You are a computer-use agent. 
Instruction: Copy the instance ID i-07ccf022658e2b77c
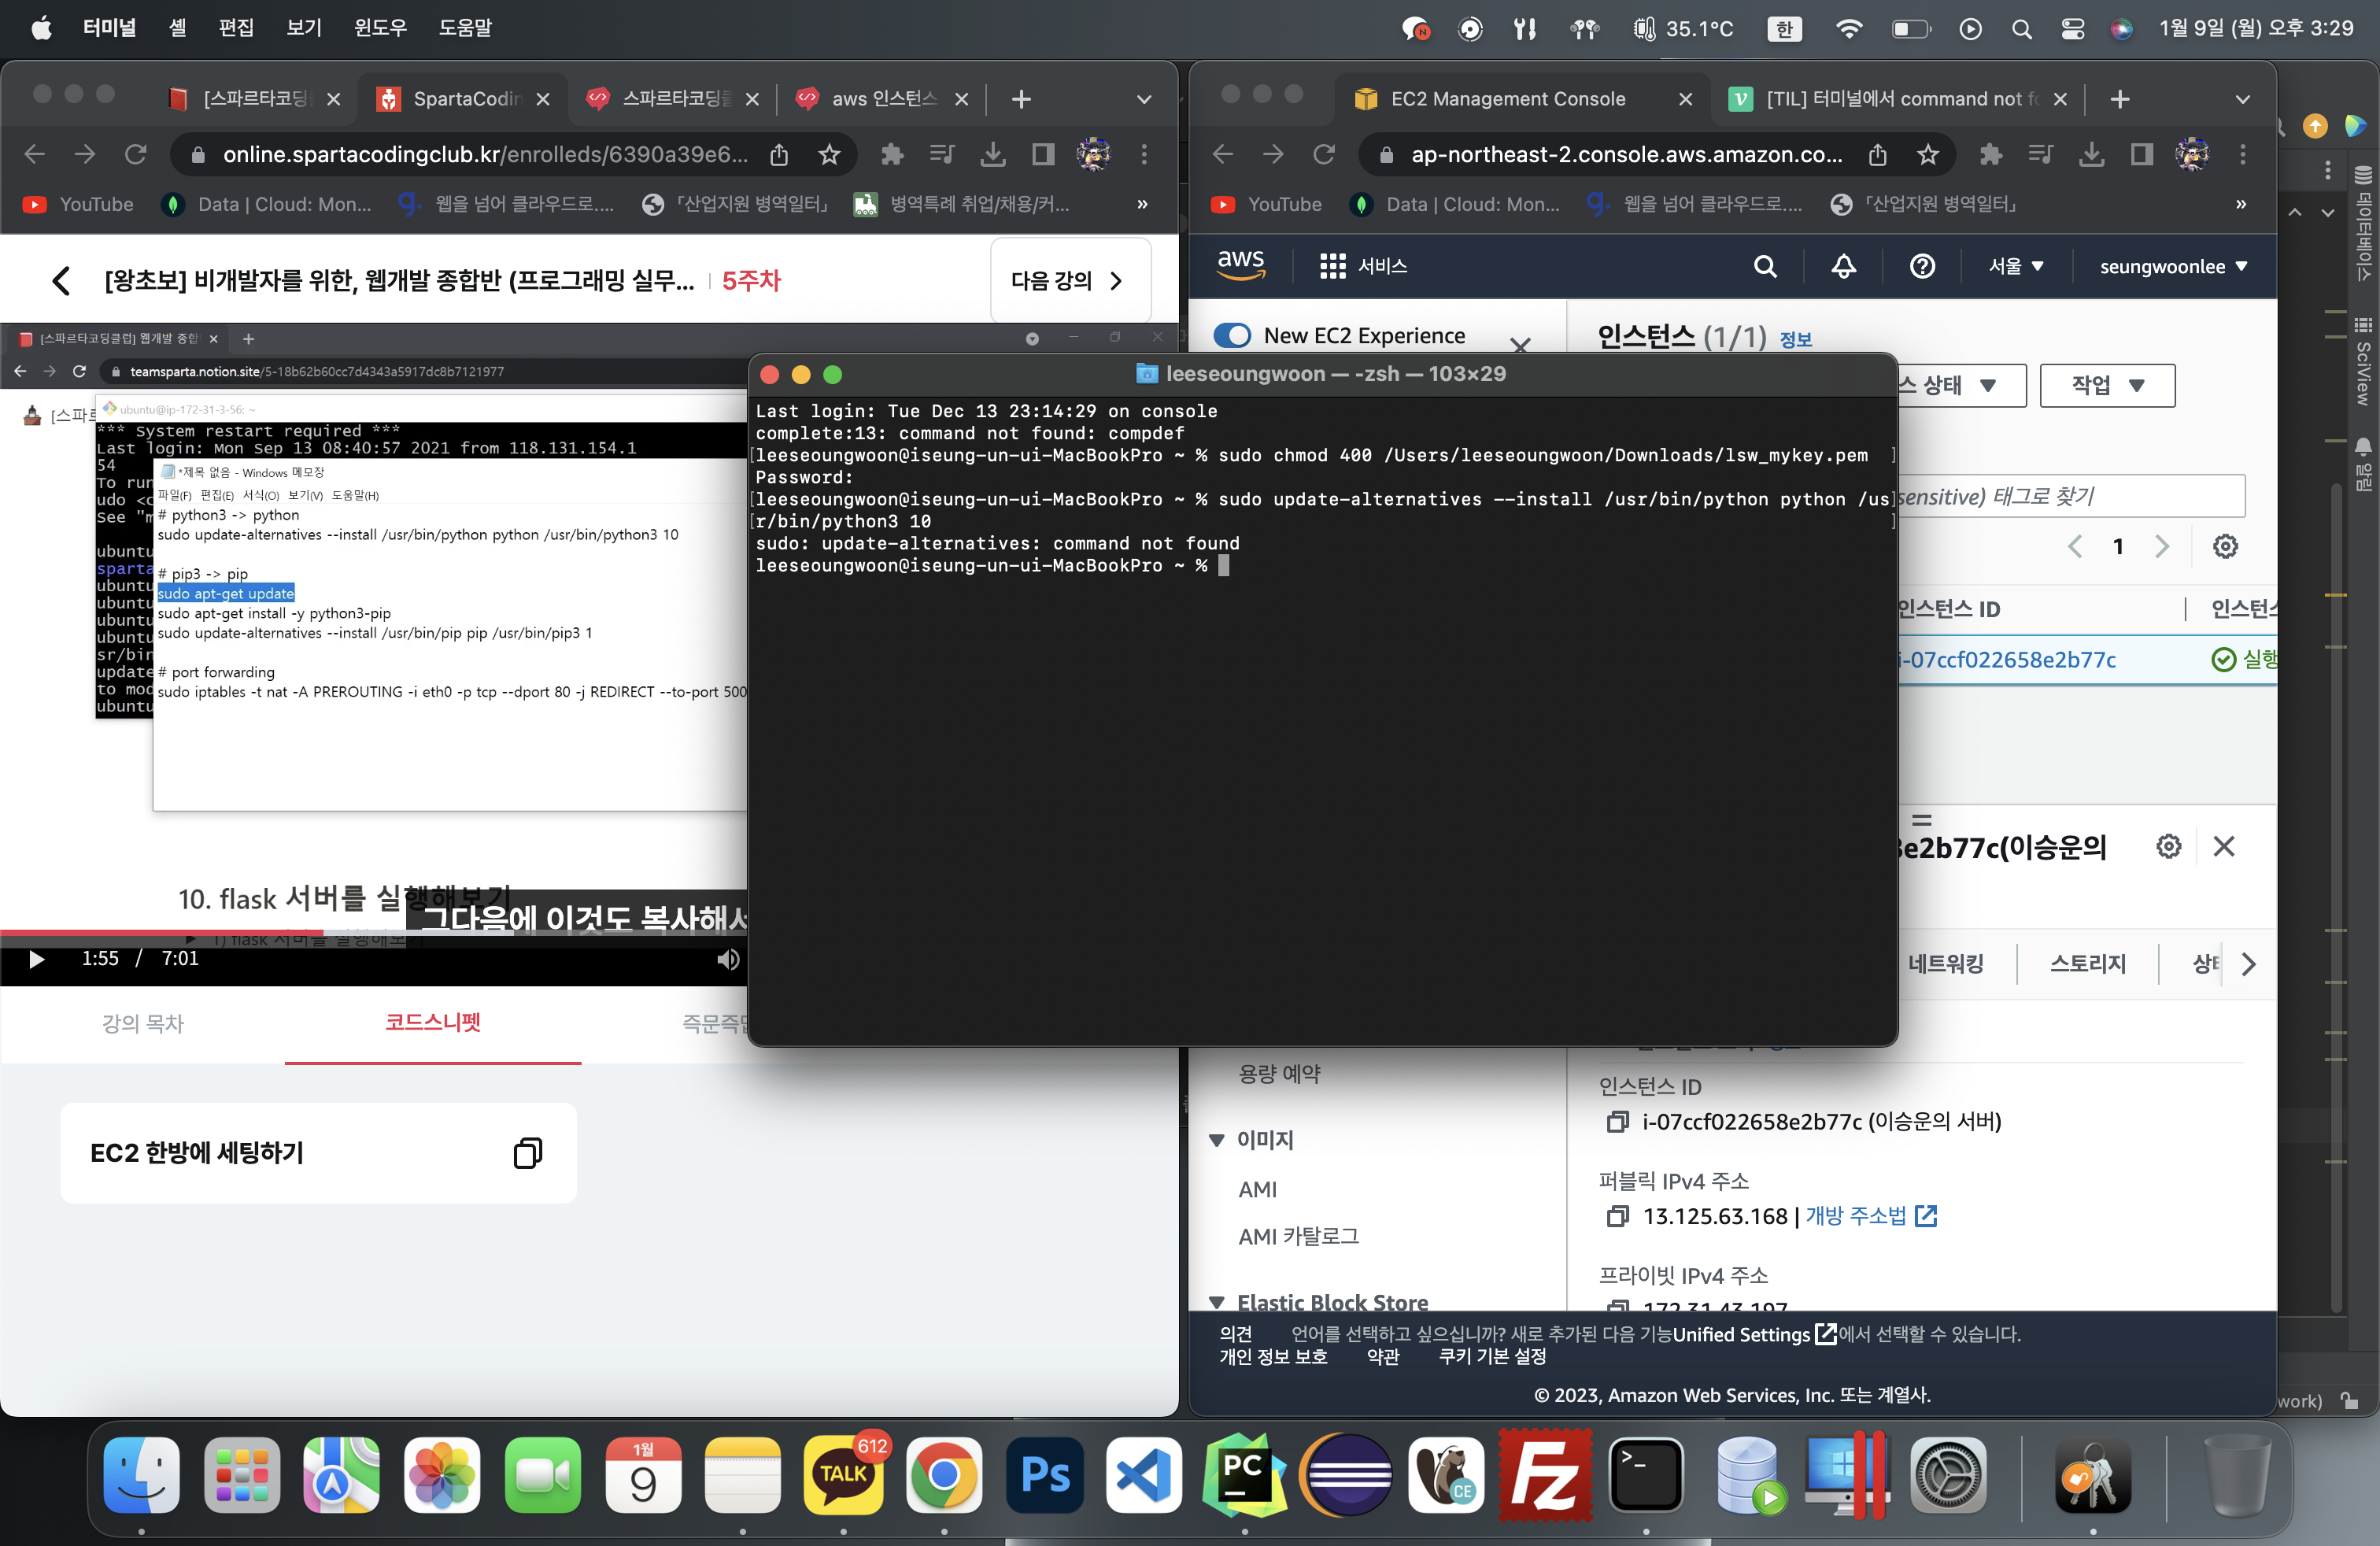click(1617, 1122)
